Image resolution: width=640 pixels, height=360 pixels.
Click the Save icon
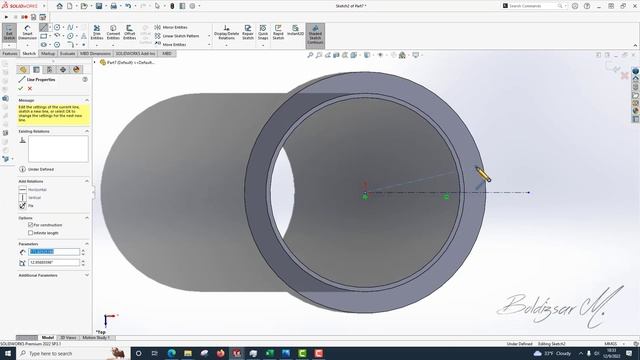(99, 6)
